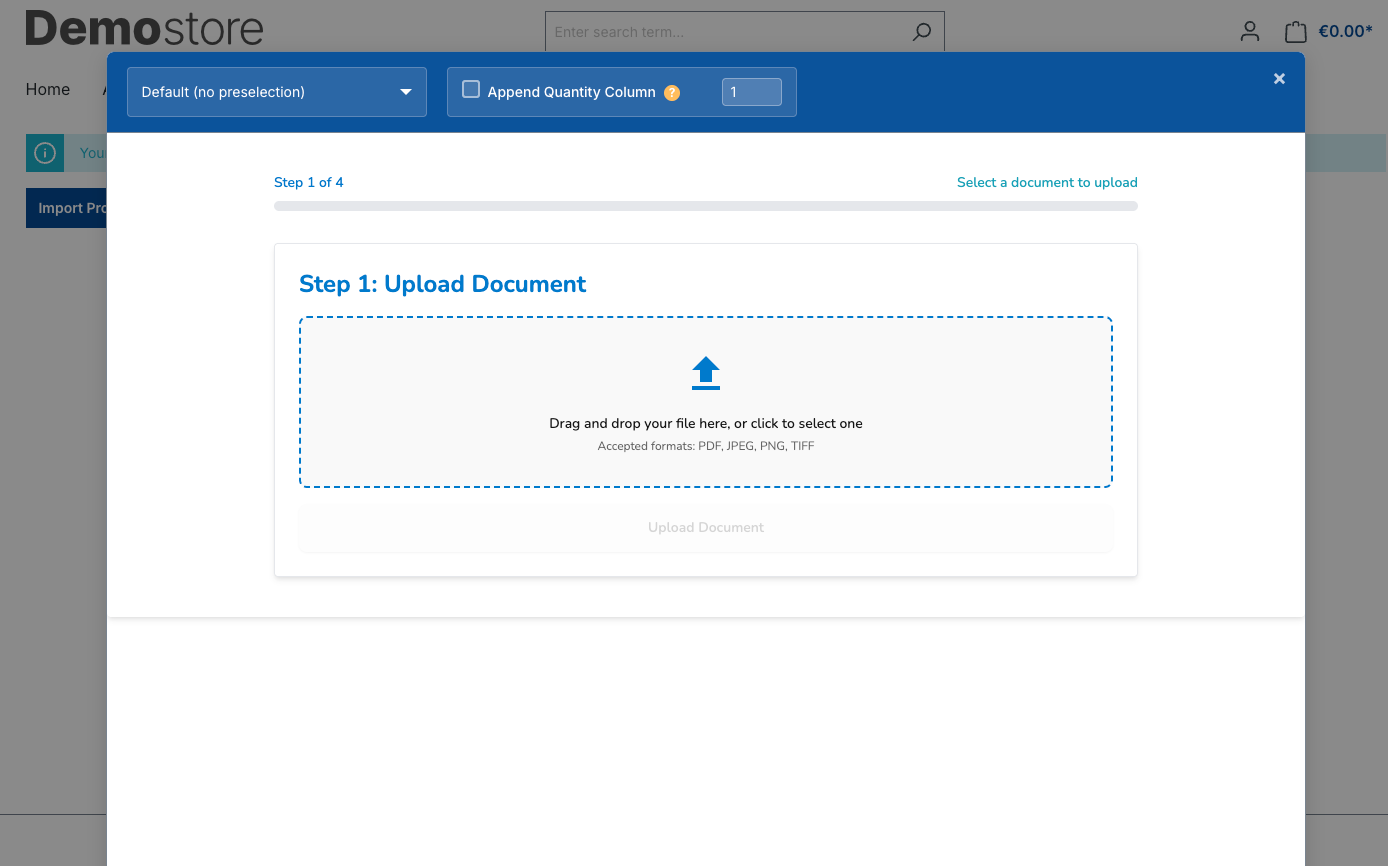
Task: Enable the Append Quantity Column checkbox
Action: (470, 89)
